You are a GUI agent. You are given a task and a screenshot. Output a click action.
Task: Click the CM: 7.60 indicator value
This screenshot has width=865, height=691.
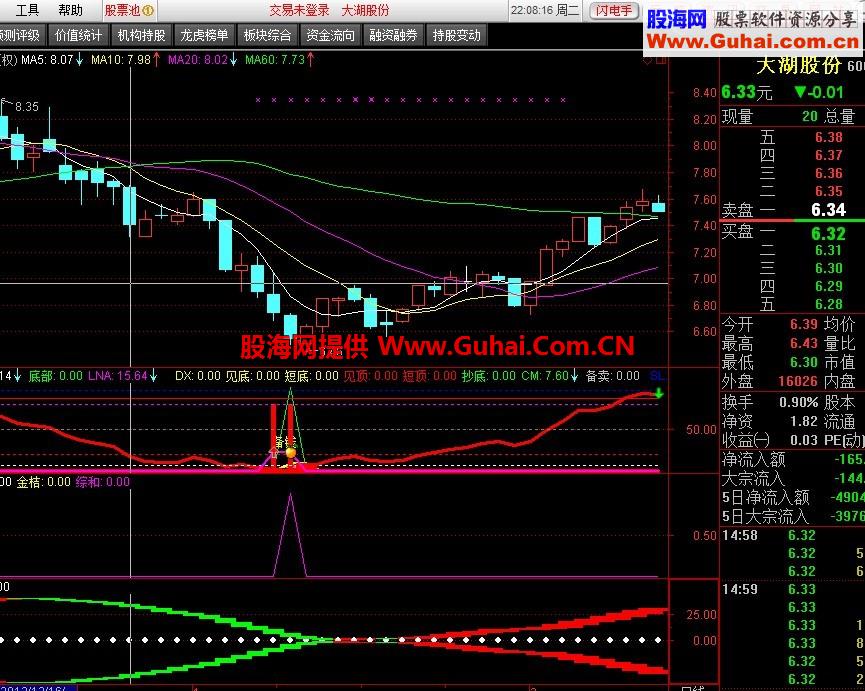coord(545,376)
